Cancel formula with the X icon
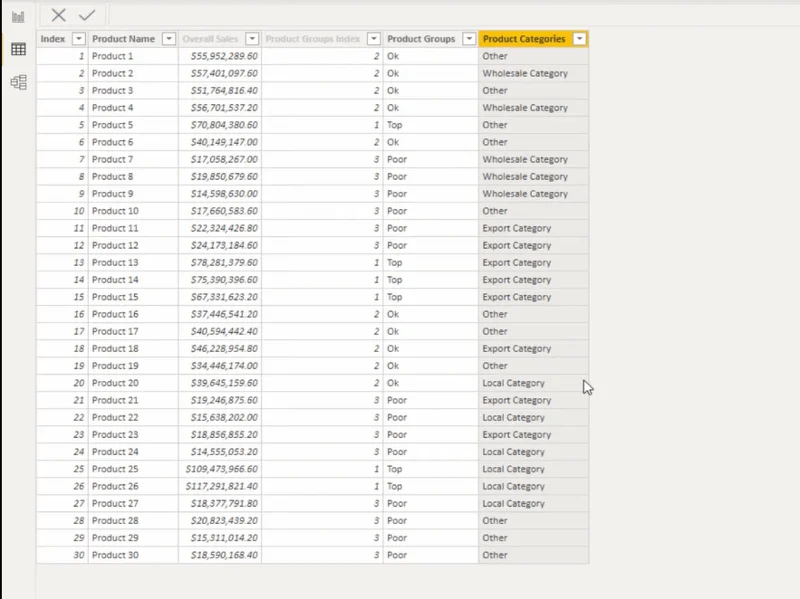 pos(59,15)
